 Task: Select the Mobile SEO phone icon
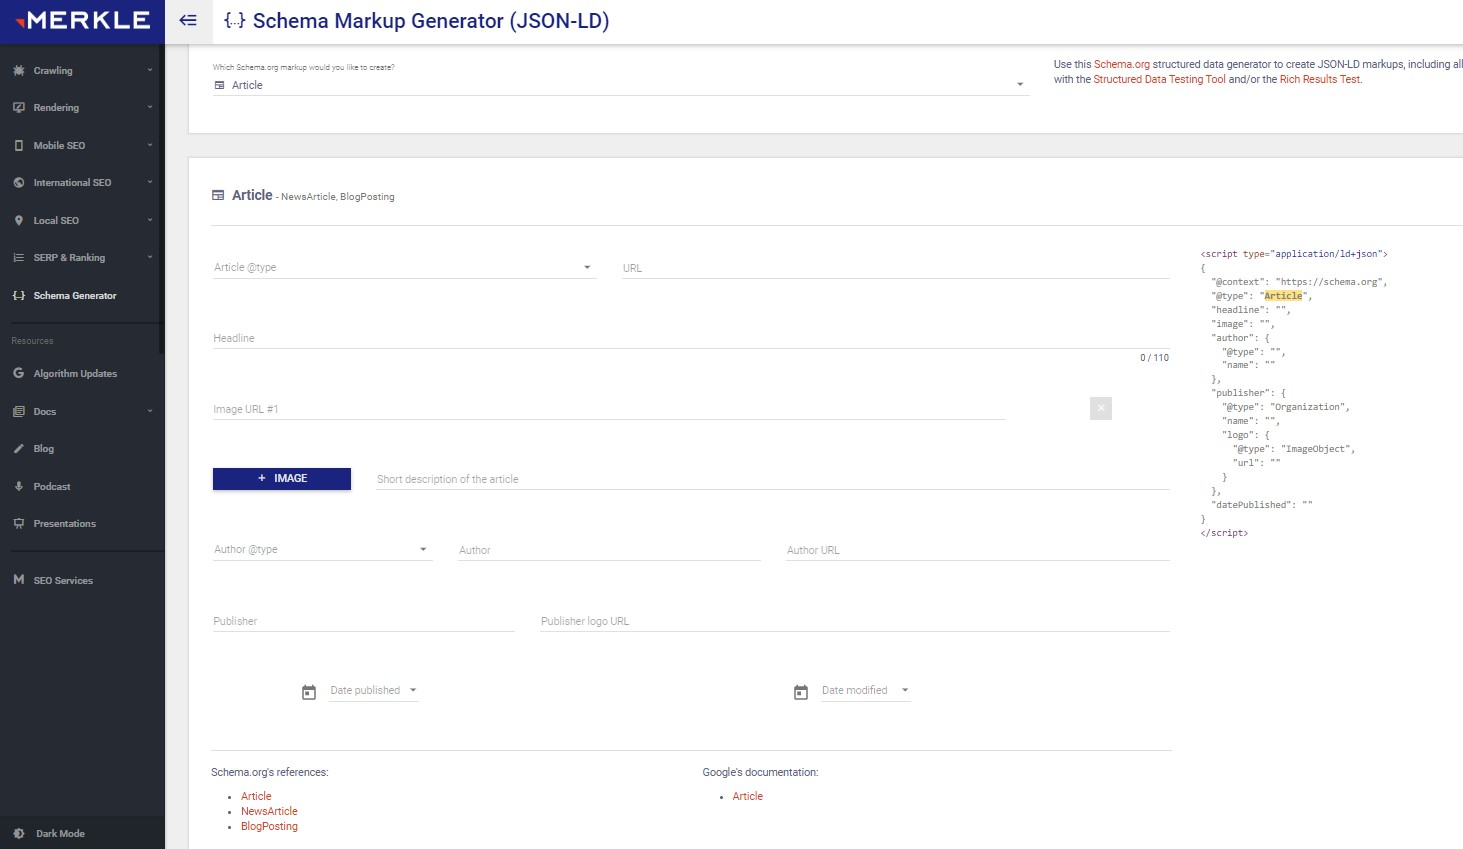pyautogui.click(x=17, y=145)
